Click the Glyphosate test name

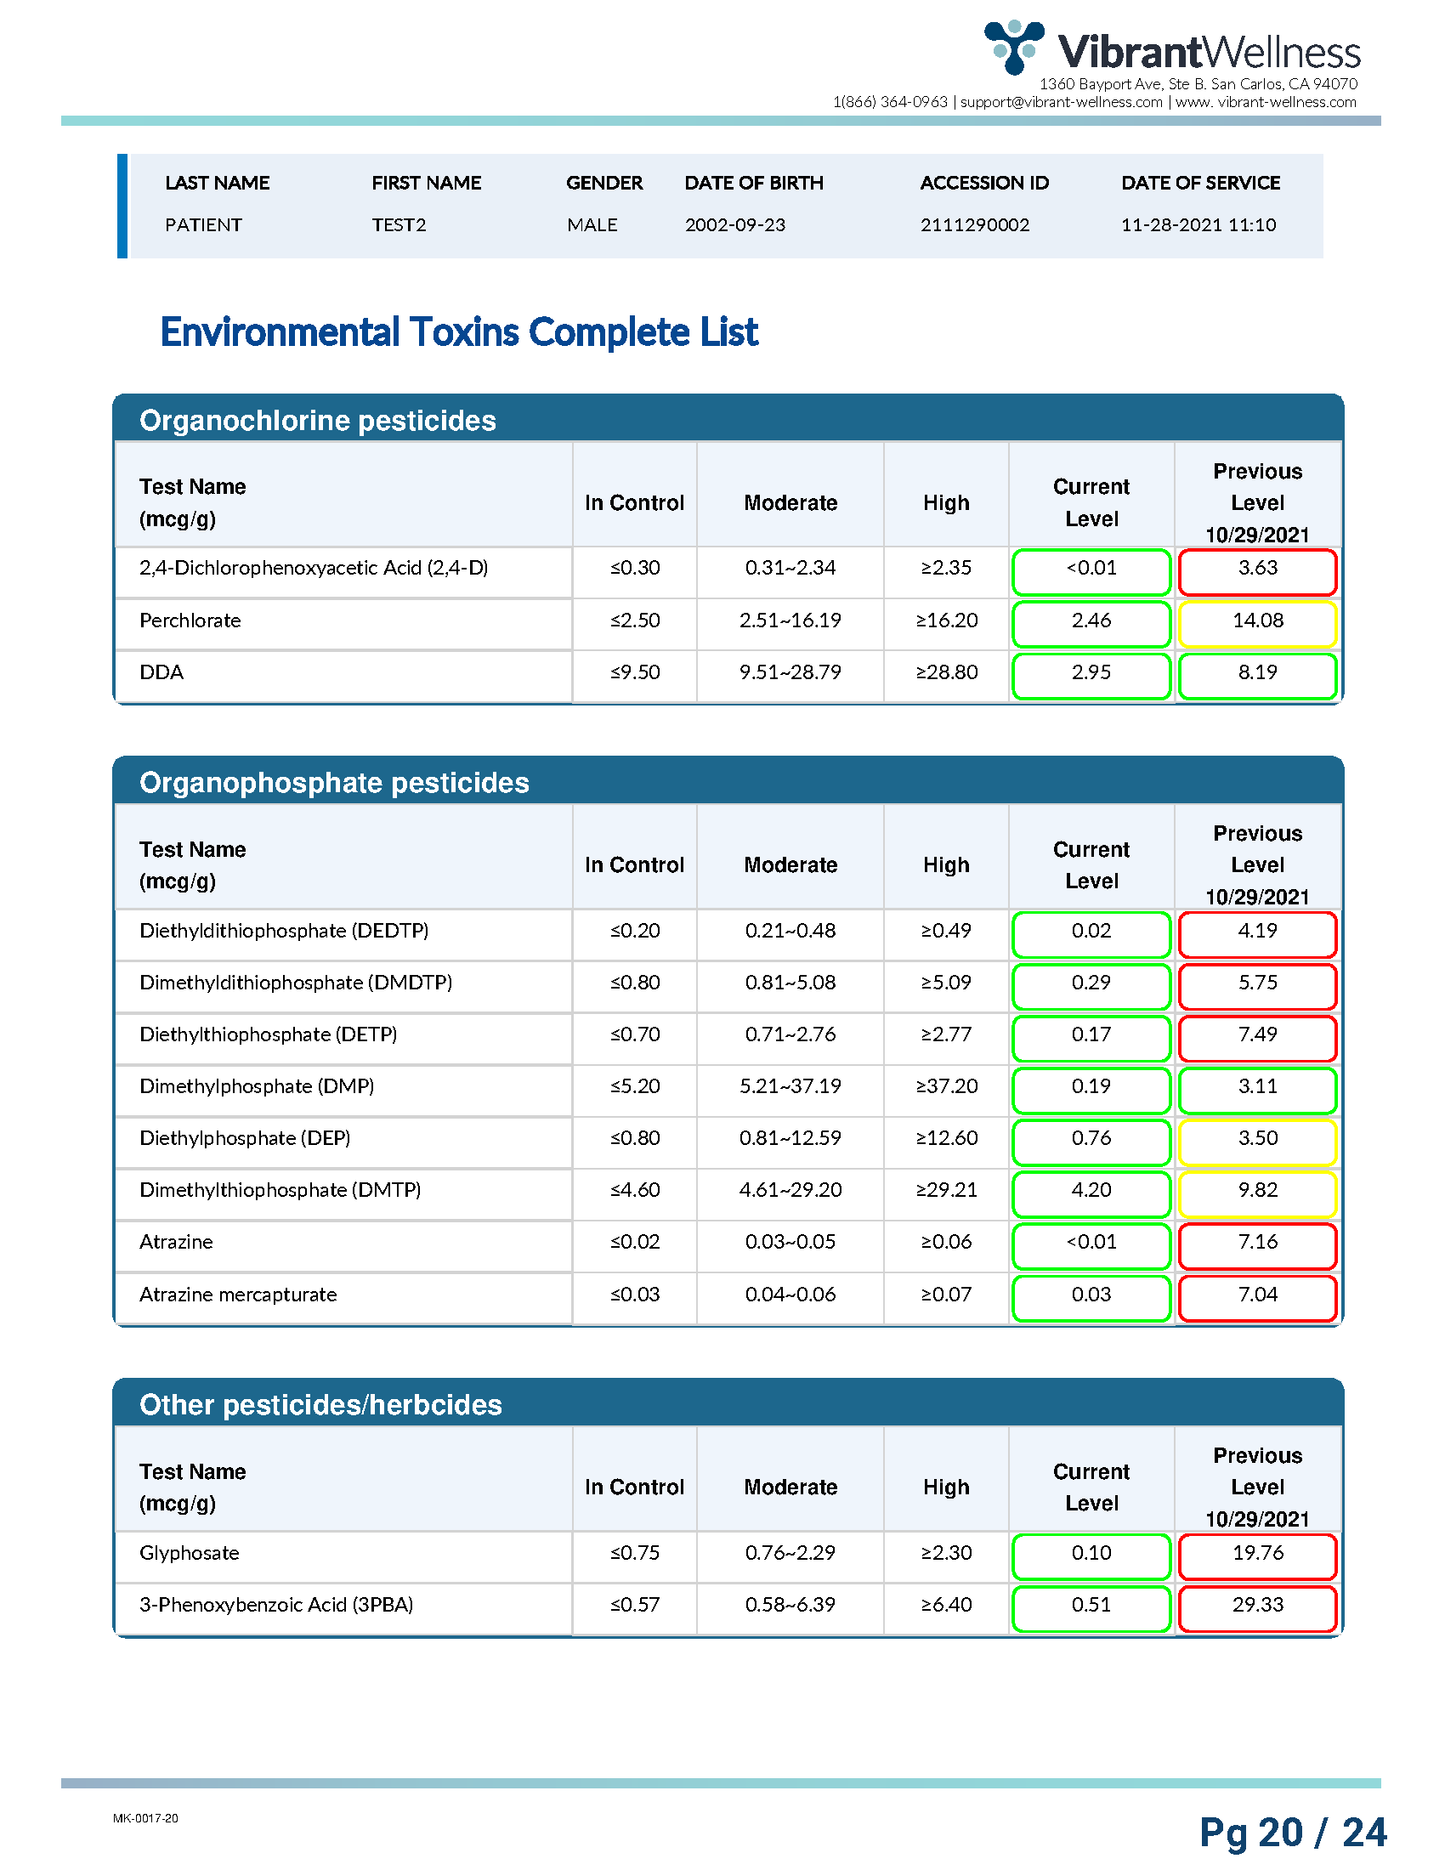click(x=190, y=1553)
